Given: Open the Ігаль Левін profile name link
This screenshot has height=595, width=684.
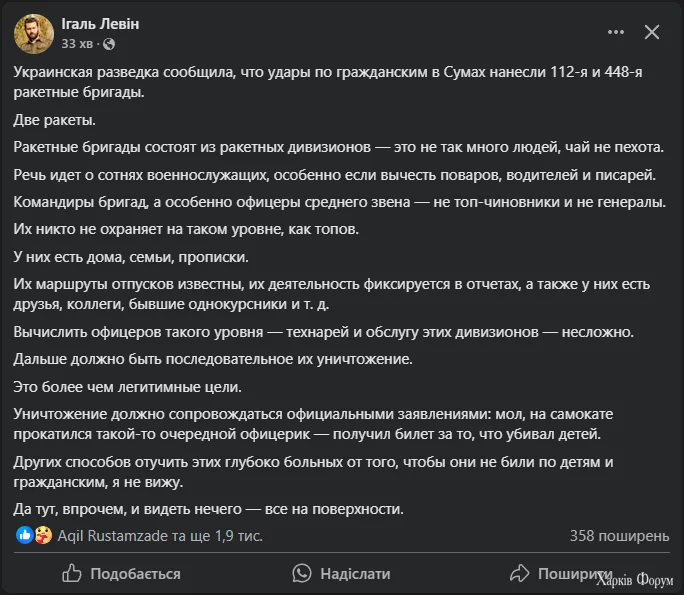Looking at the screenshot, I should pyautogui.click(x=100, y=24).
